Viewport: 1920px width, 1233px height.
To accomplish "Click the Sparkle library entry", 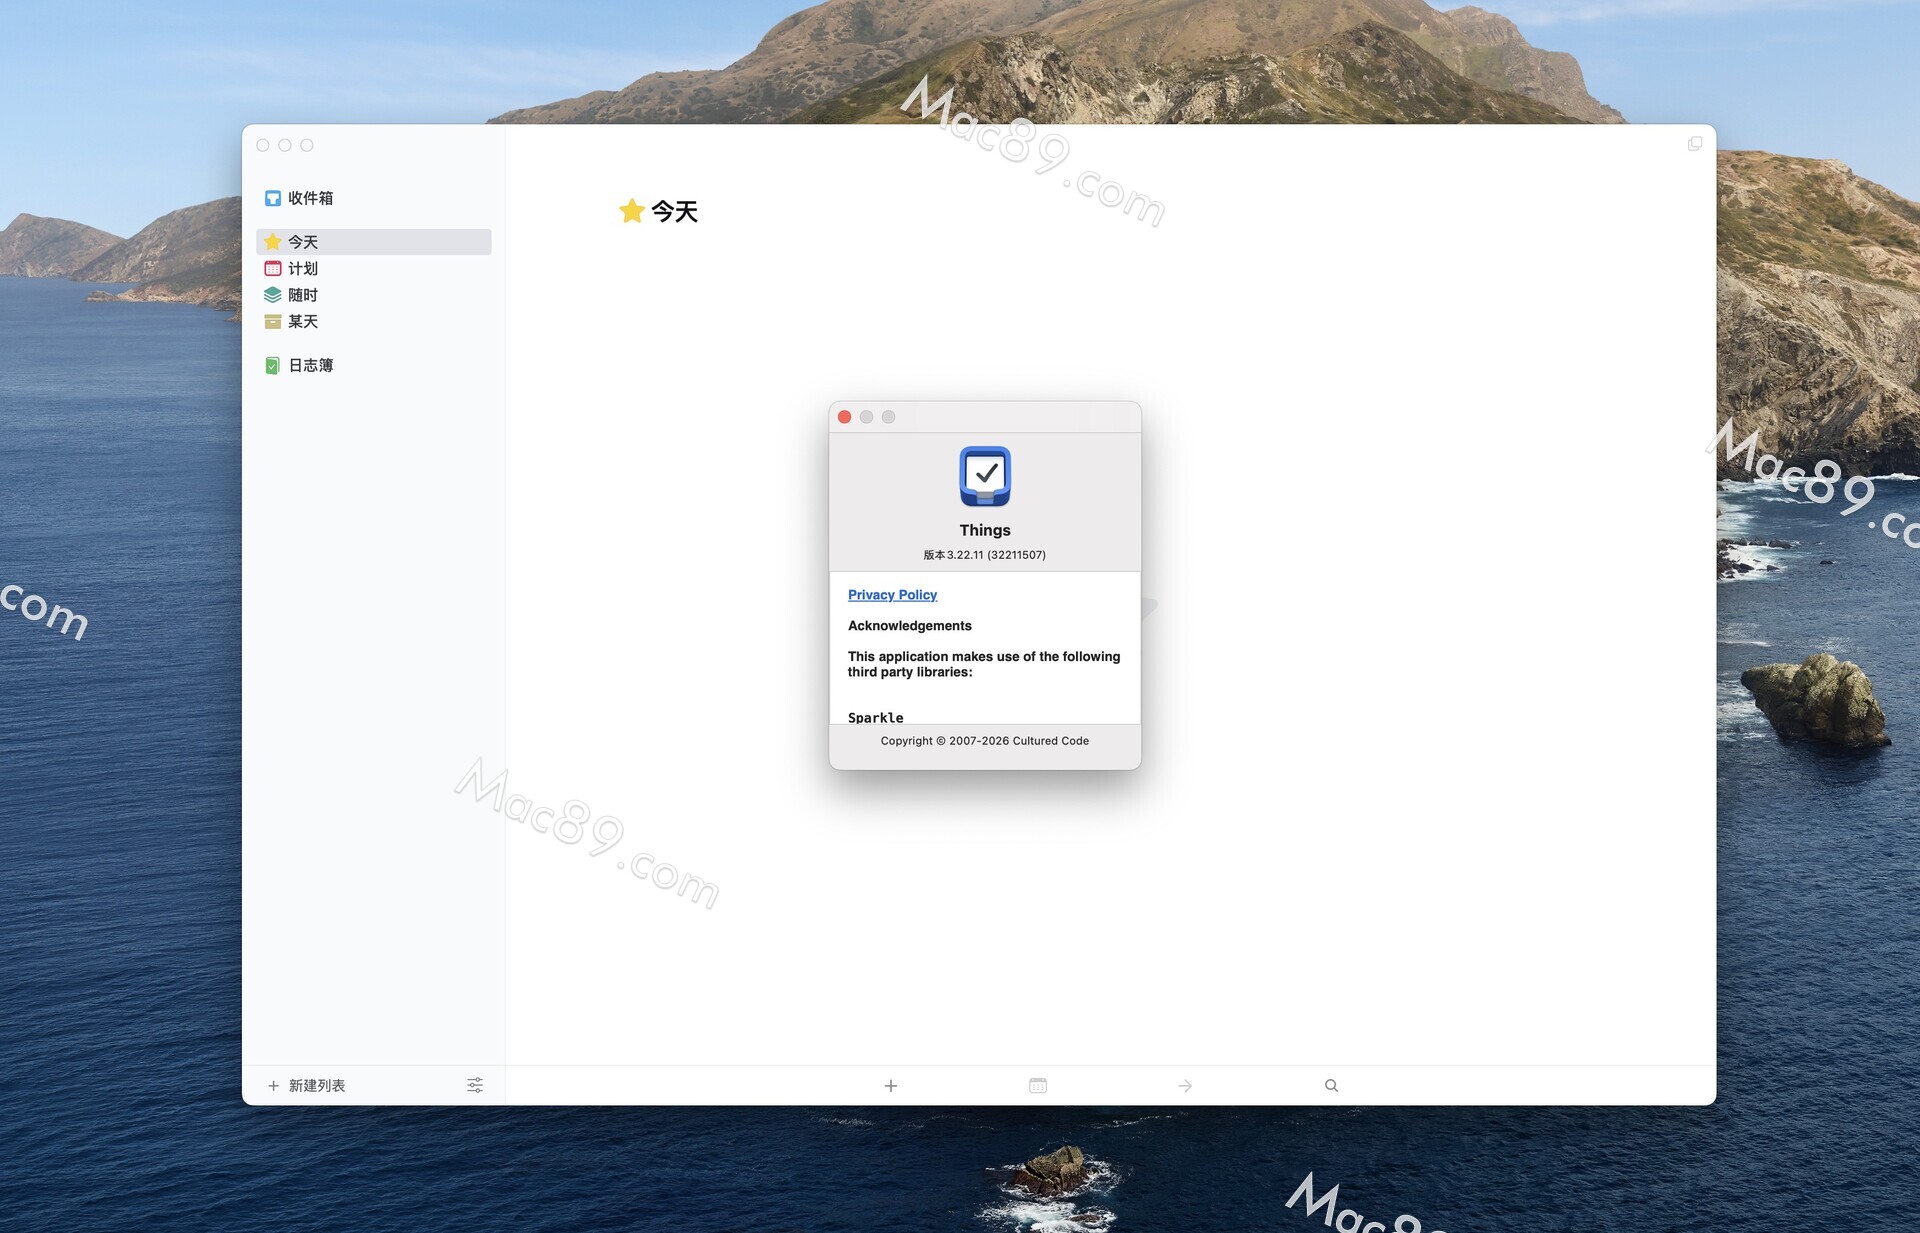I will [875, 717].
